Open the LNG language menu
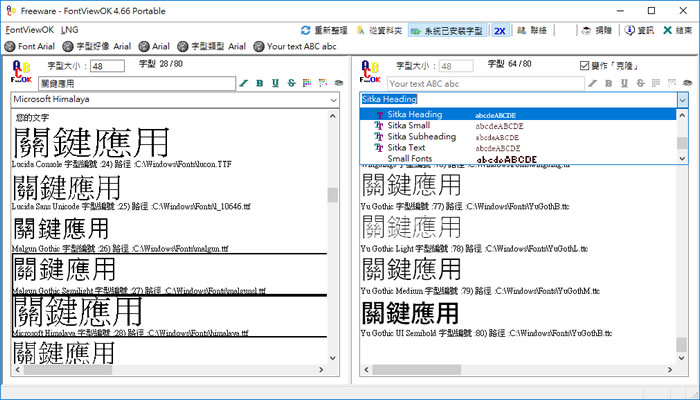 (x=69, y=30)
